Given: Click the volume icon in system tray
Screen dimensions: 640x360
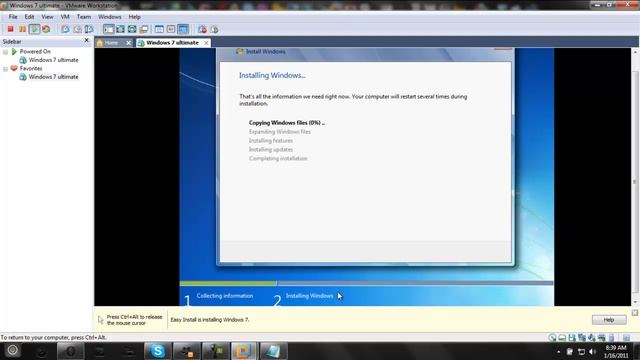Looking at the screenshot, I should click(593, 351).
